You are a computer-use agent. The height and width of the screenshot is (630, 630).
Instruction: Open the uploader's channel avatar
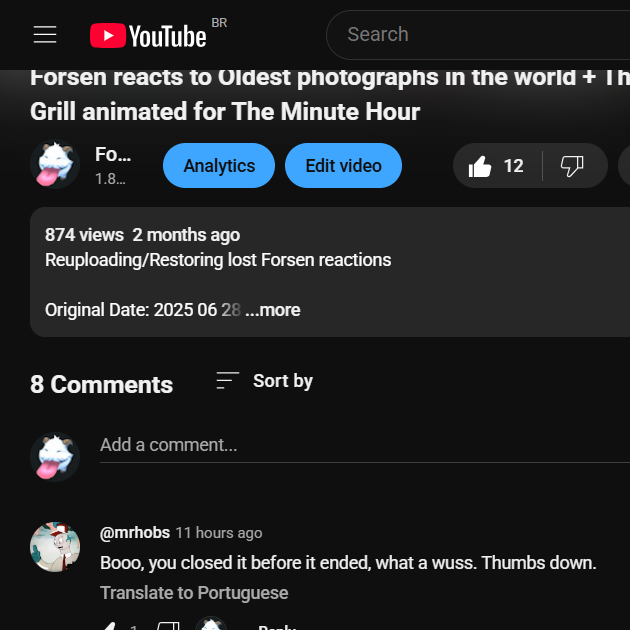click(x=55, y=164)
